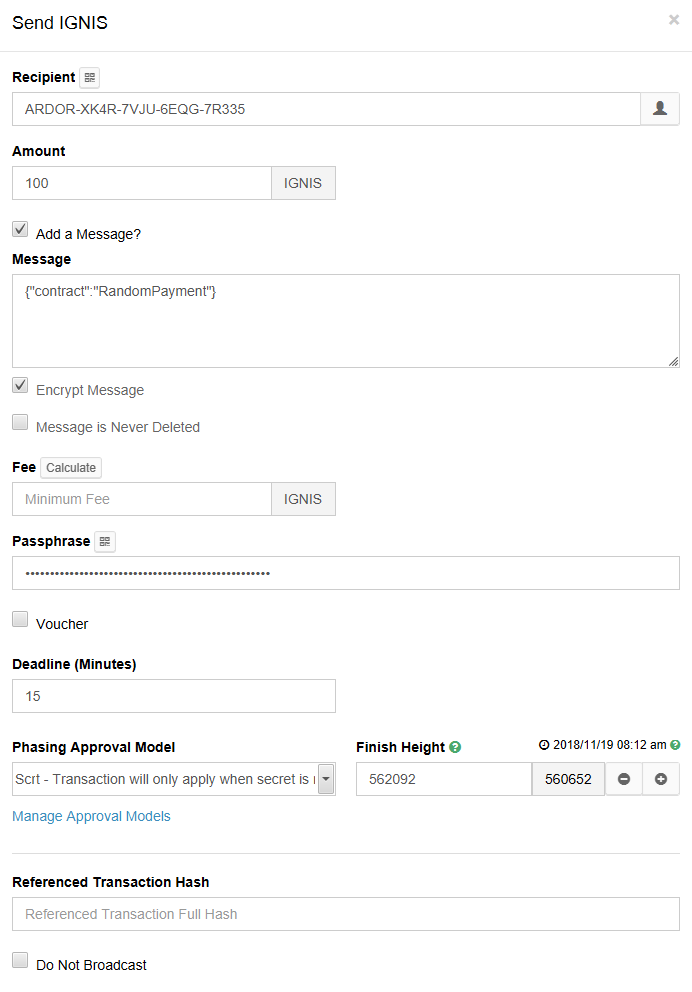Open Manage Approval Models link

(x=91, y=816)
